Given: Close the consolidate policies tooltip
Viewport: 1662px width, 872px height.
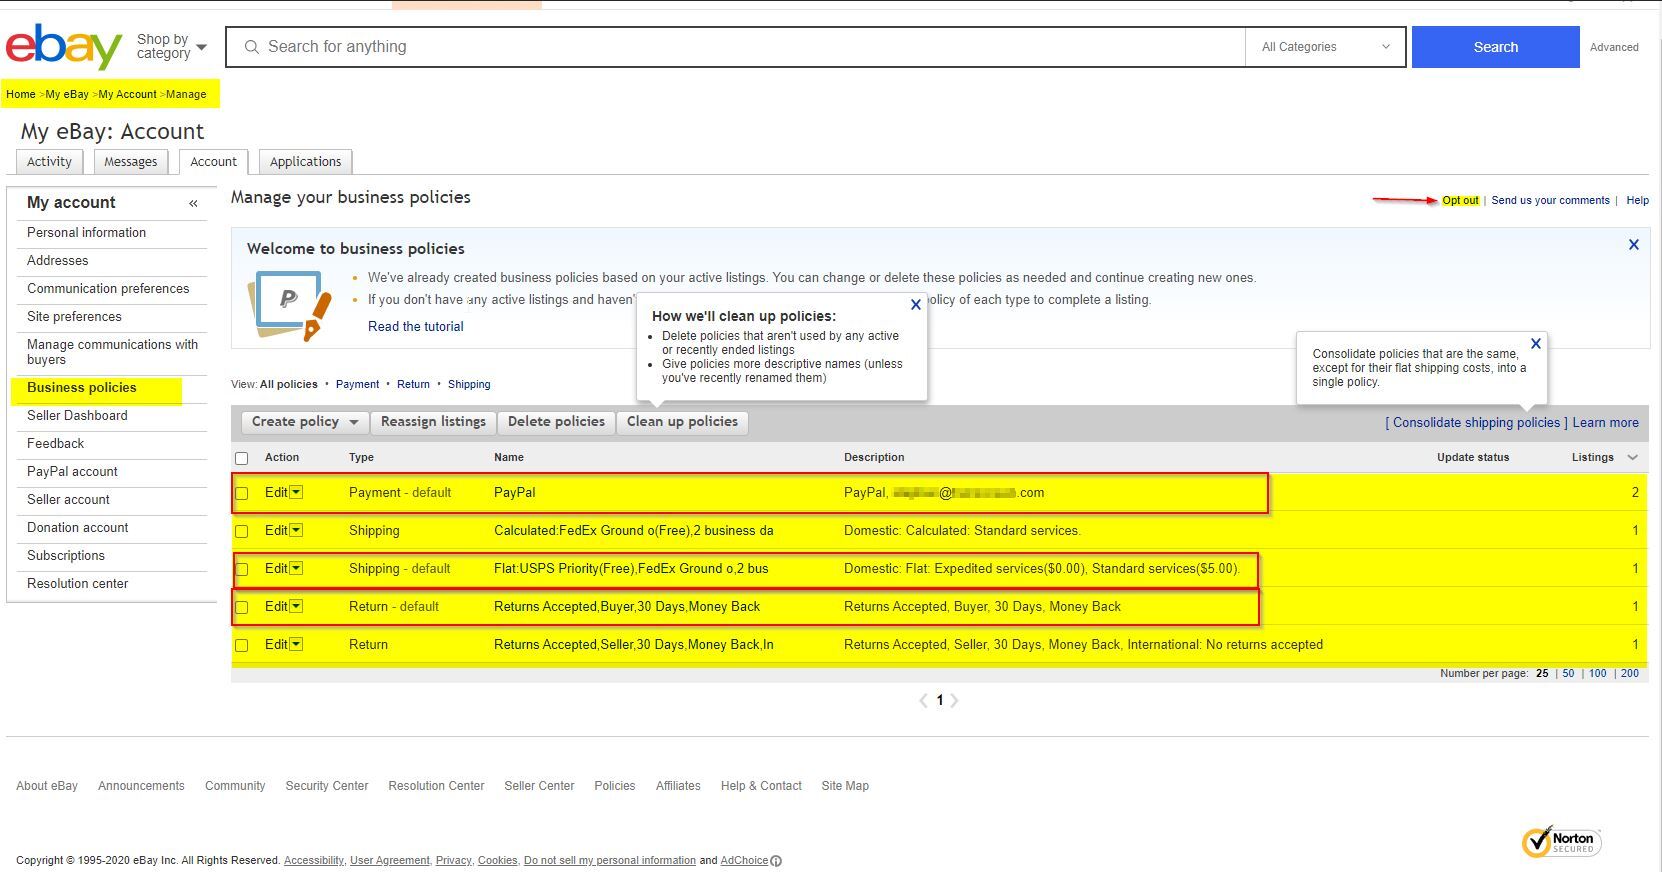Looking at the screenshot, I should pyautogui.click(x=1535, y=344).
